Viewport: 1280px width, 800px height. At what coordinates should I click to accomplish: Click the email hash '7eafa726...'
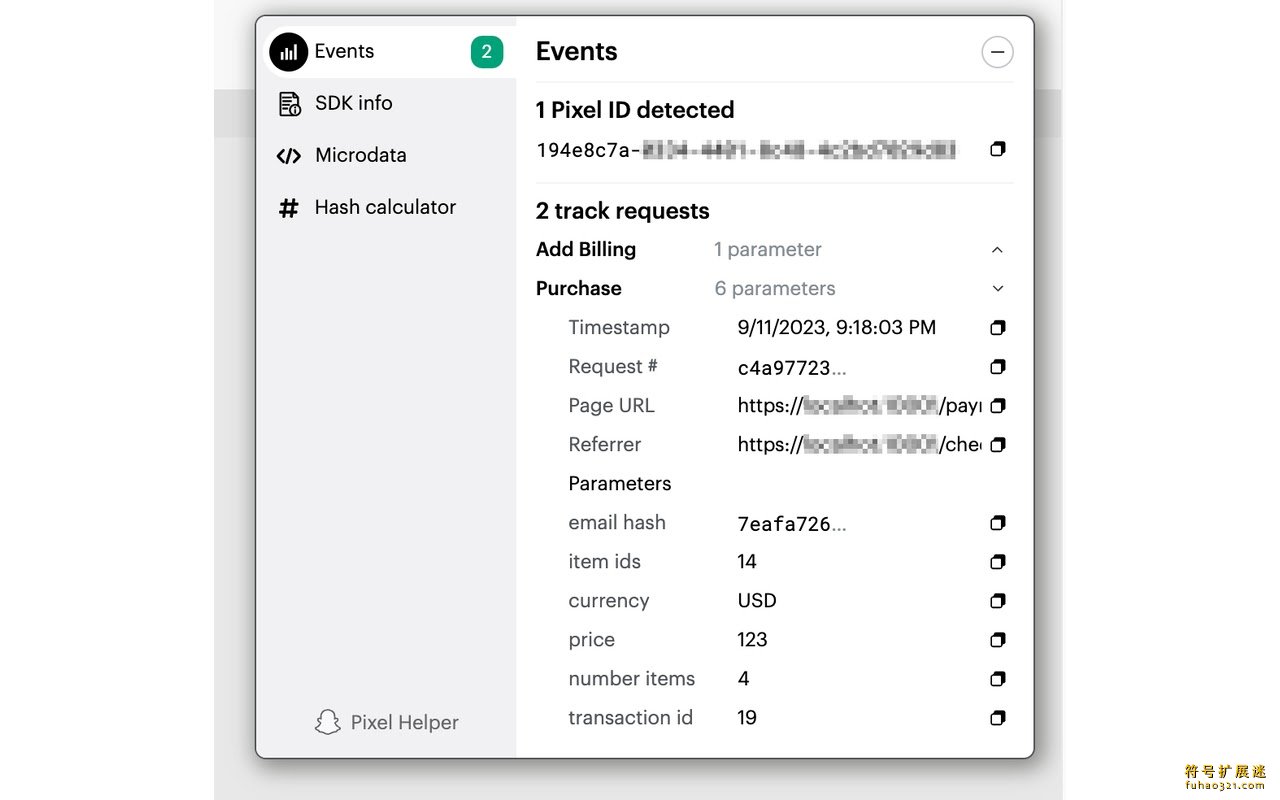click(x=792, y=524)
